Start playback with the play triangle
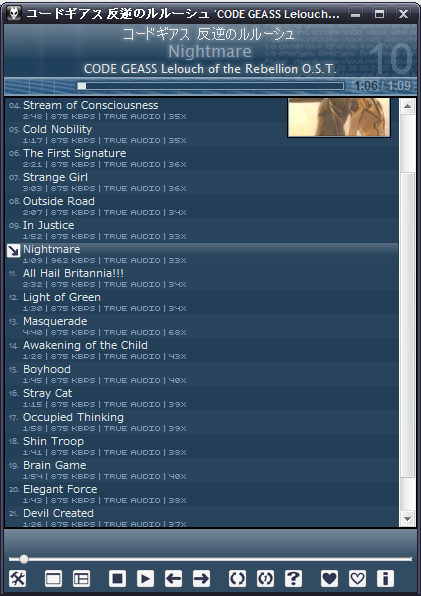The image size is (421, 596). (x=146, y=579)
